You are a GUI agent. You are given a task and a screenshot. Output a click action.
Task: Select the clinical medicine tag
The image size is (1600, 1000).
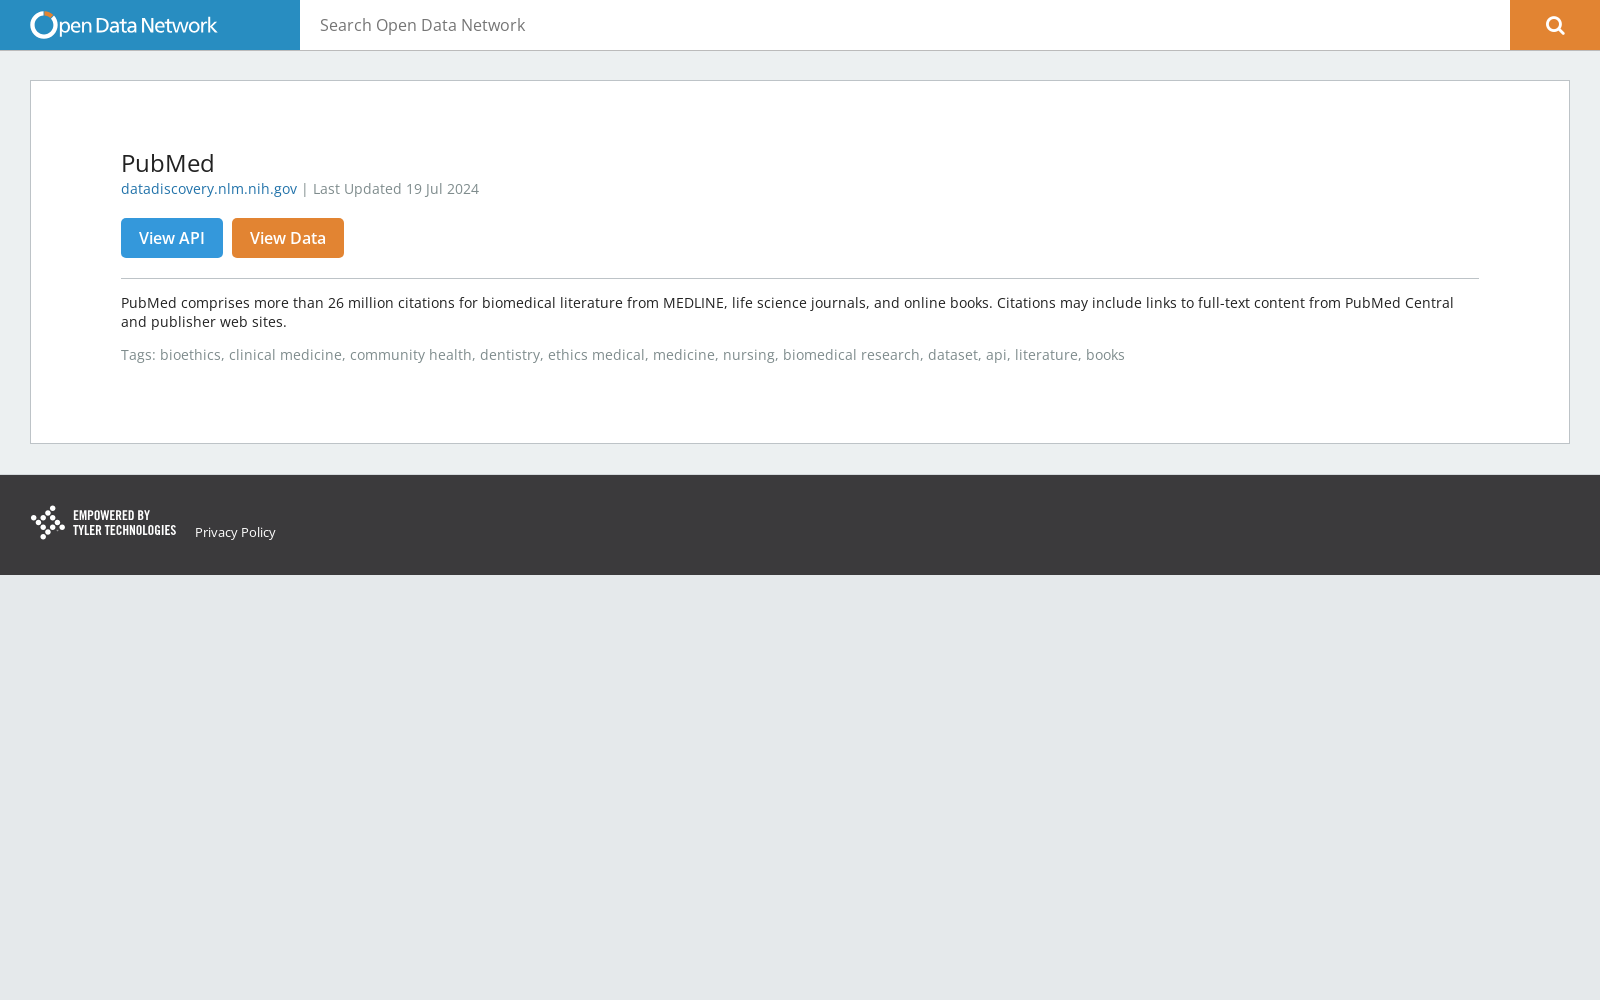tap(285, 355)
